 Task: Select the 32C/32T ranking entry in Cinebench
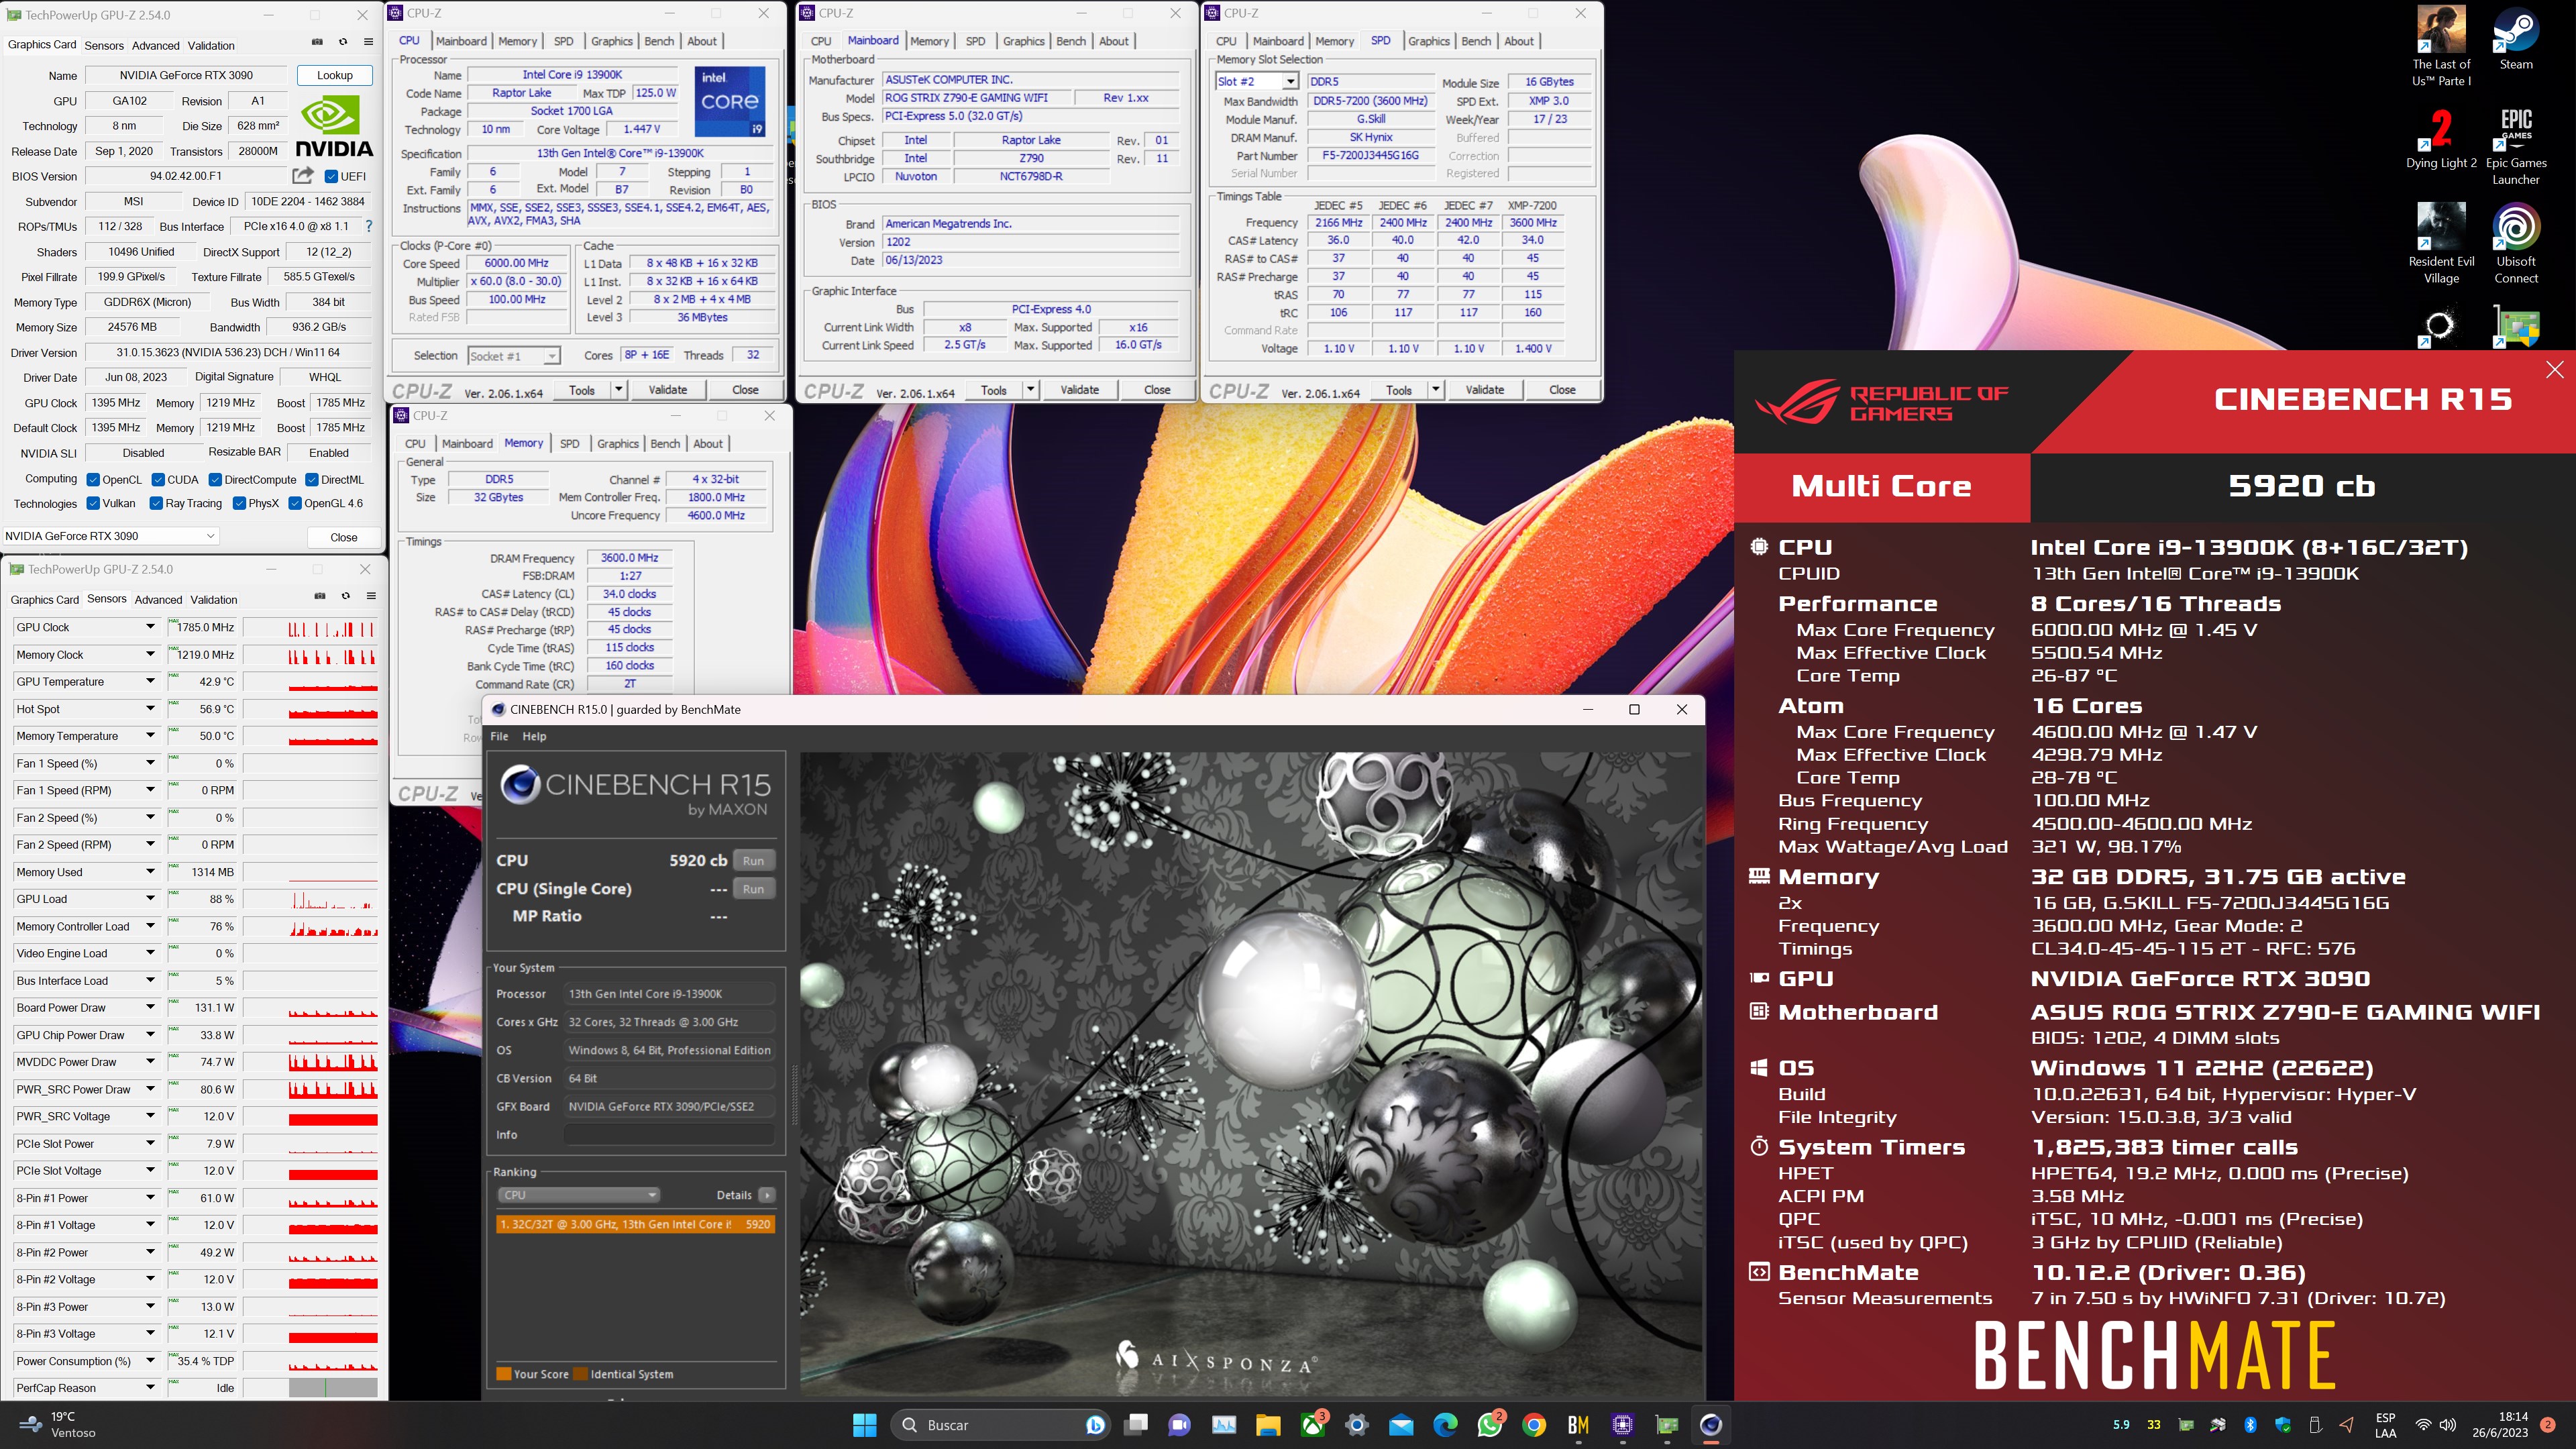click(x=636, y=1224)
